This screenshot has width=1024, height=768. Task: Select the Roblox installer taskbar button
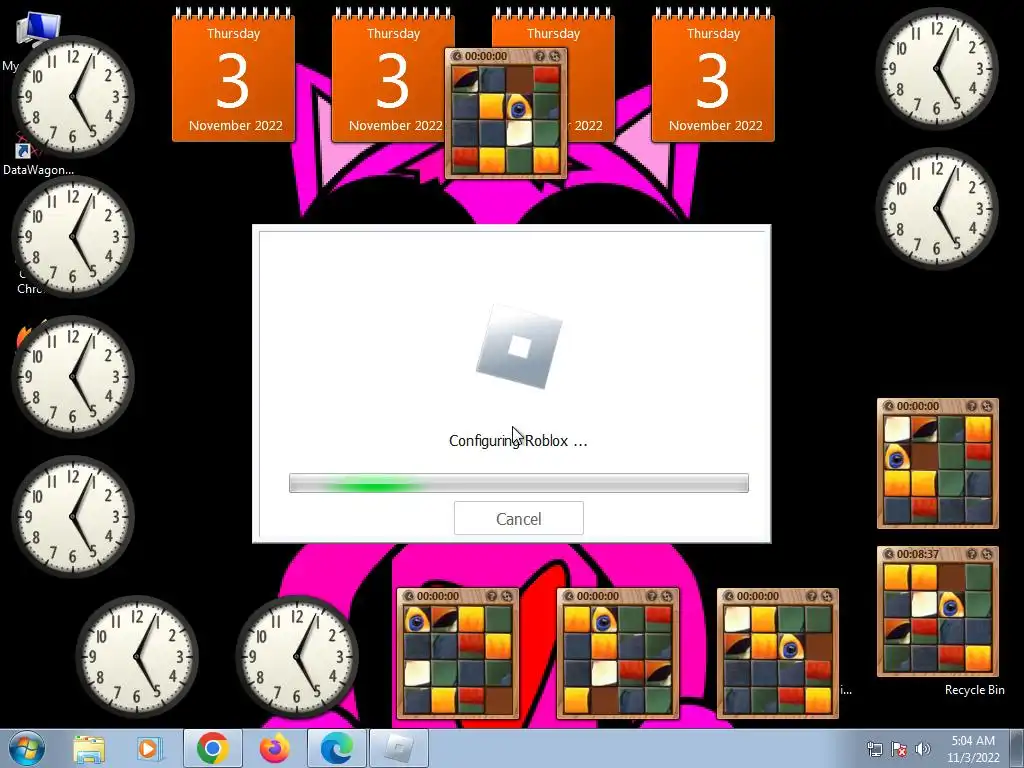pyautogui.click(x=399, y=749)
